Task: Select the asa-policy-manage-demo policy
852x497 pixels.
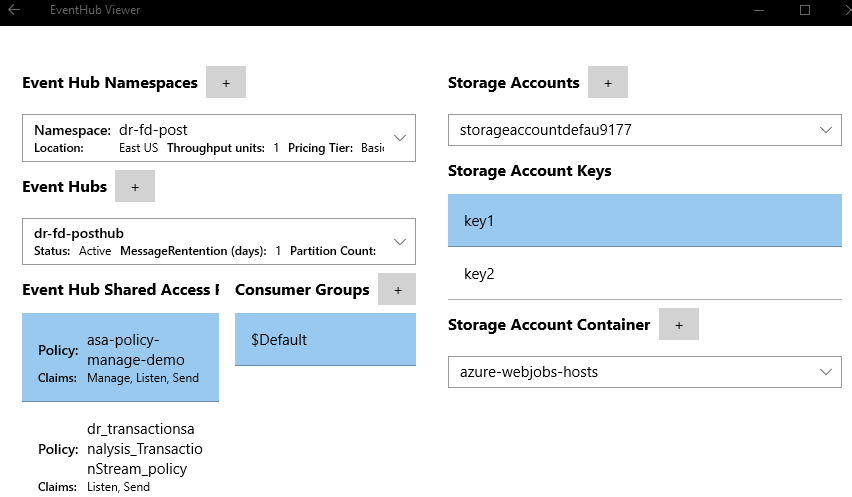Action: tap(121, 357)
